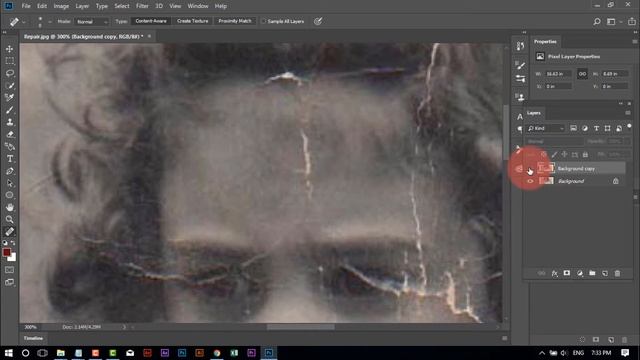Screen dimensions: 640x360
Task: Select the Rectangular Marquee tool
Action: [9, 61]
